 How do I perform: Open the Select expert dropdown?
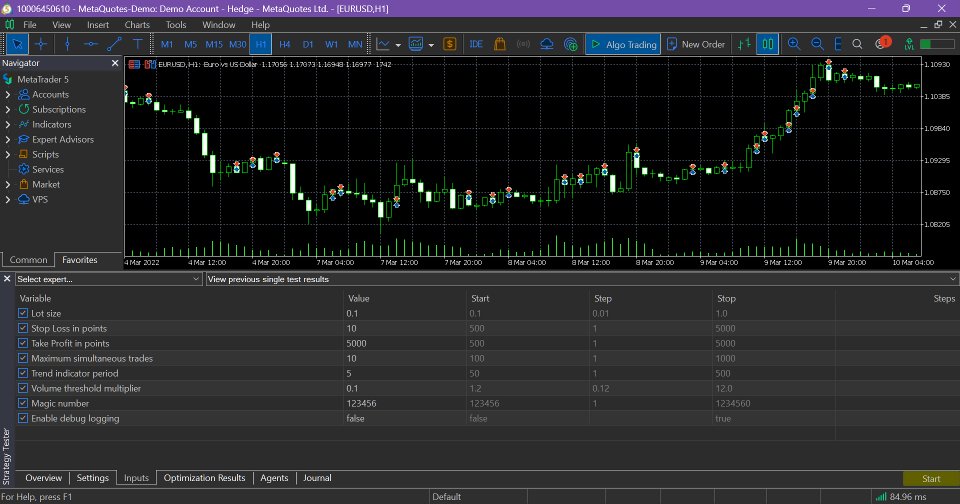(x=108, y=279)
